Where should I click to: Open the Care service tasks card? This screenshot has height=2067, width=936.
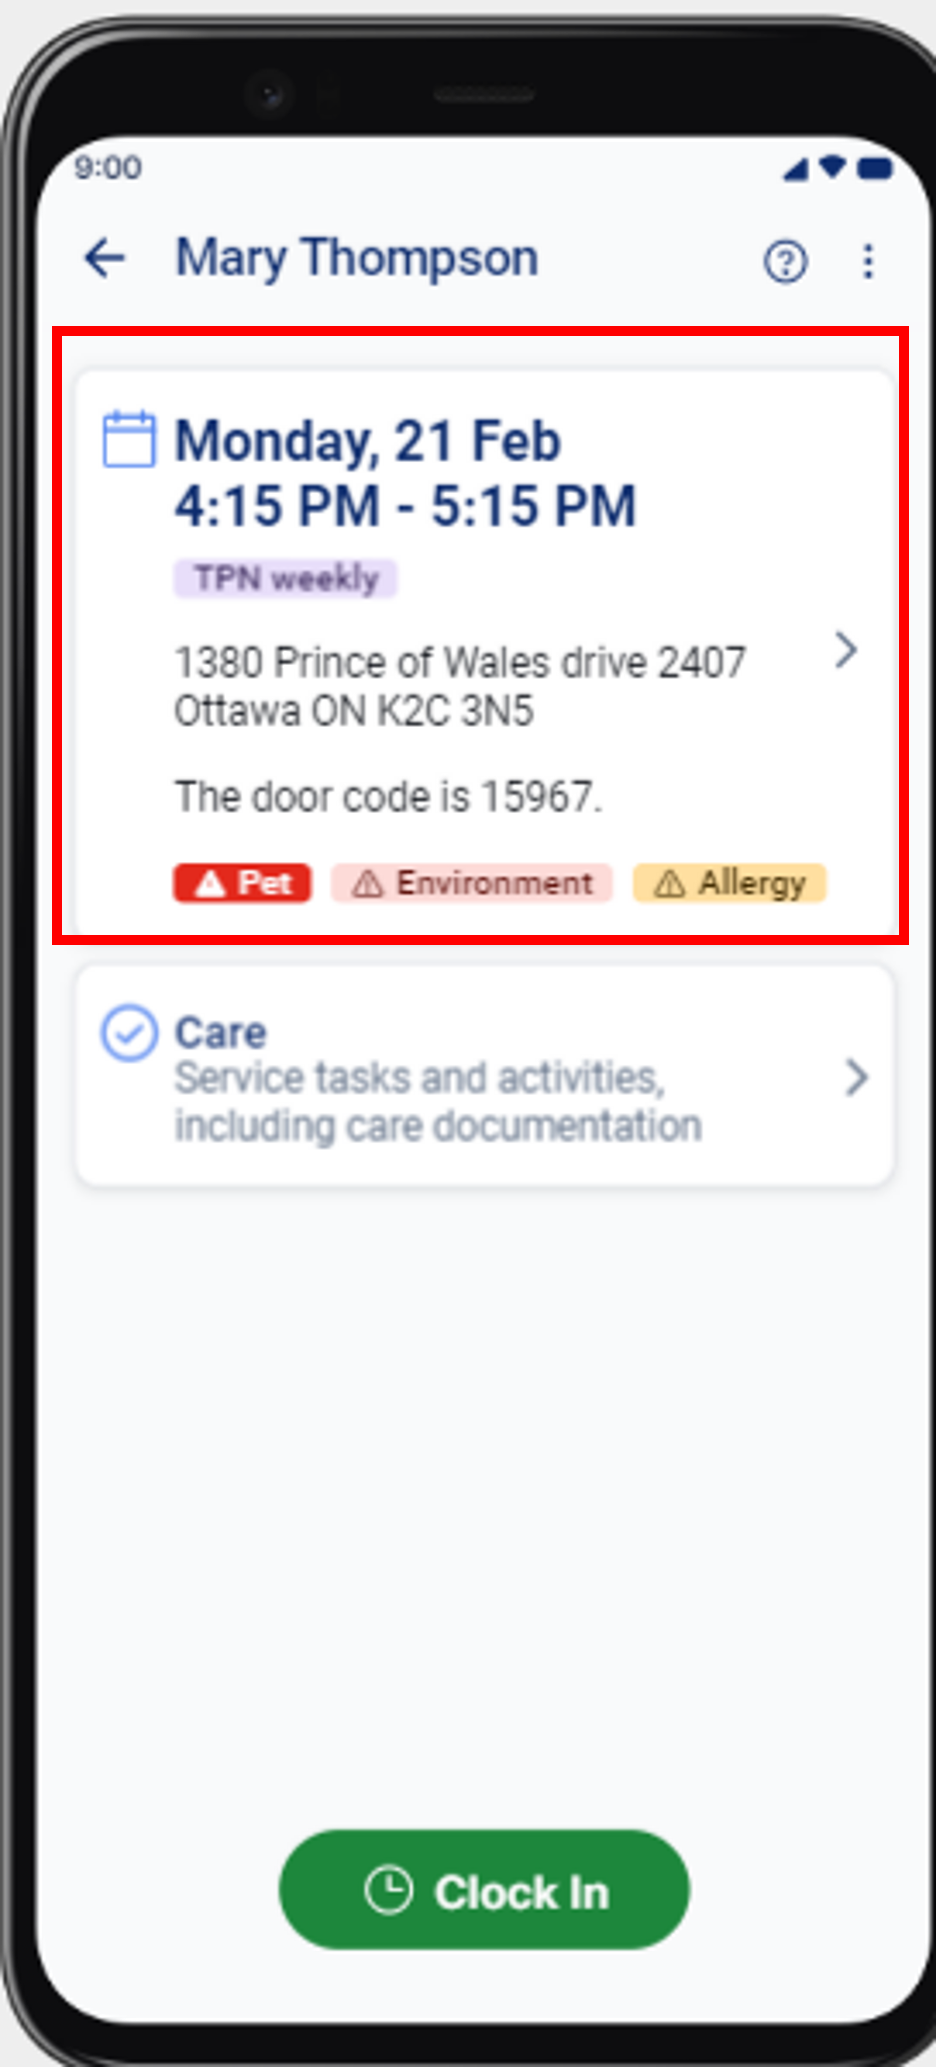point(485,1076)
